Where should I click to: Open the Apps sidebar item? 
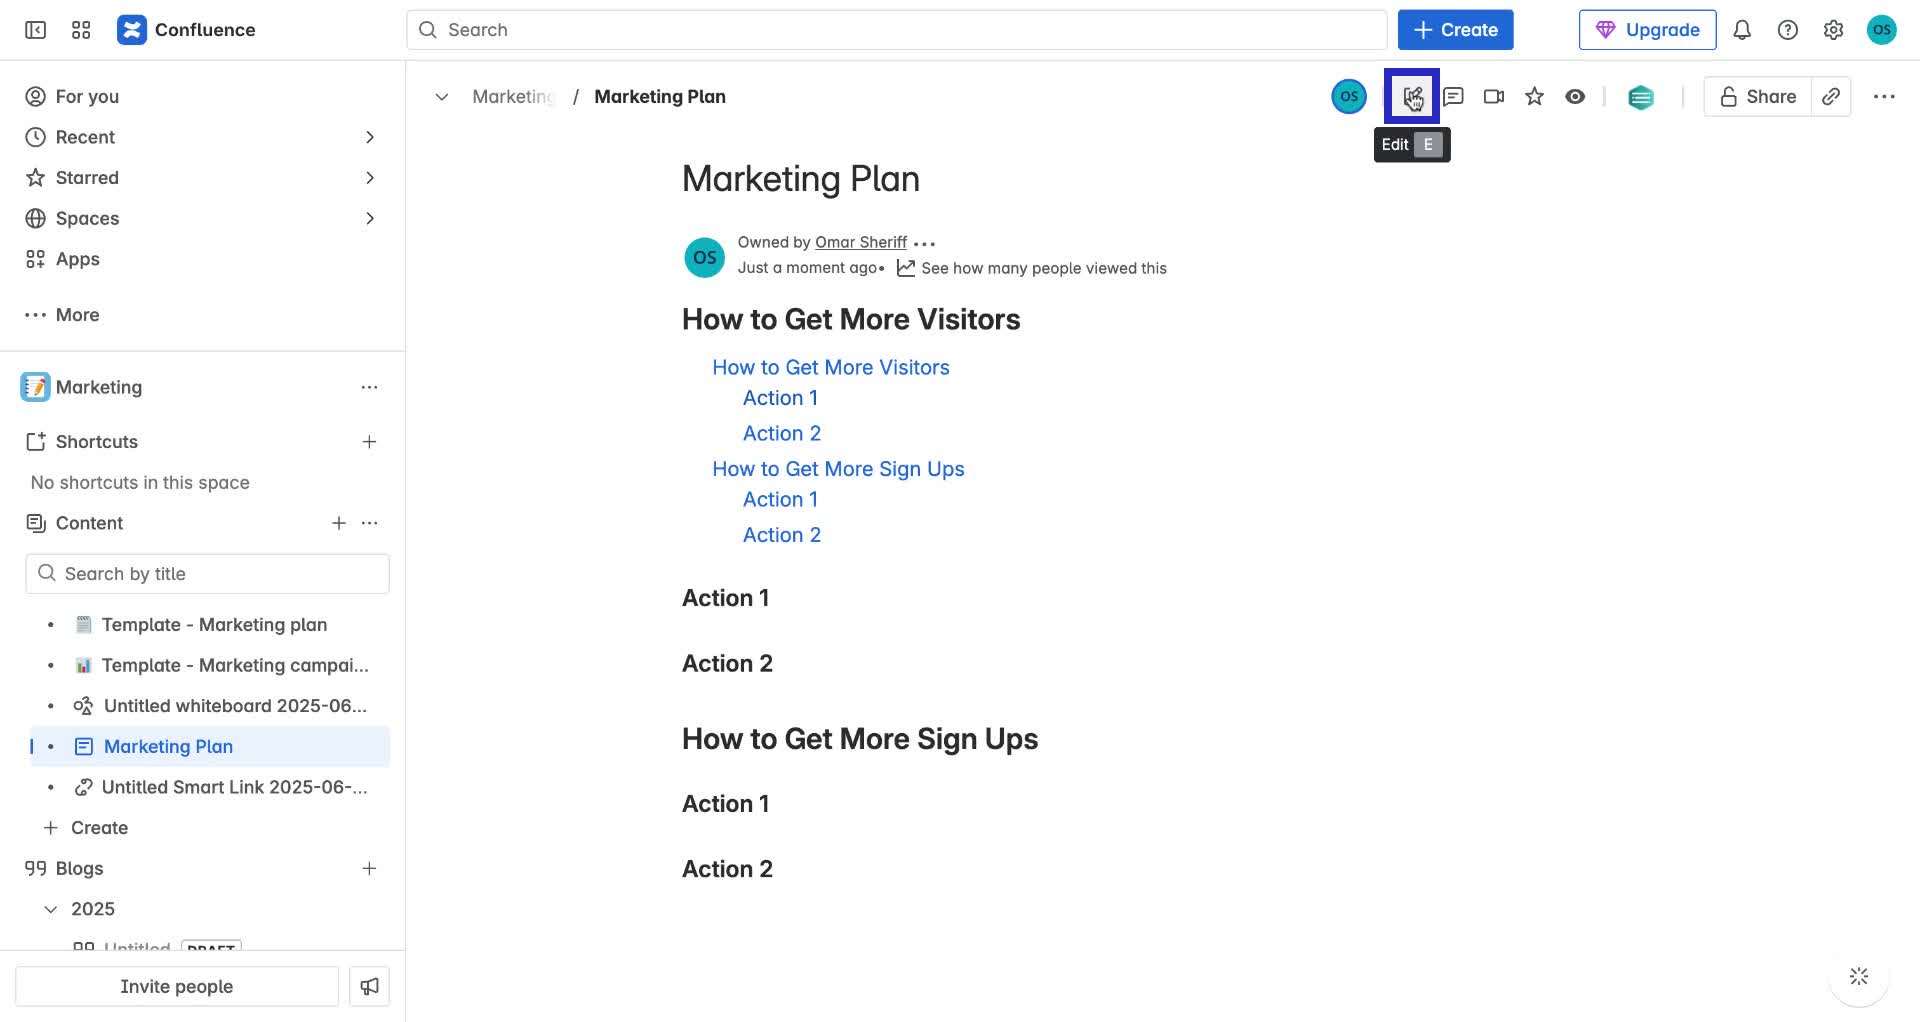(x=77, y=259)
